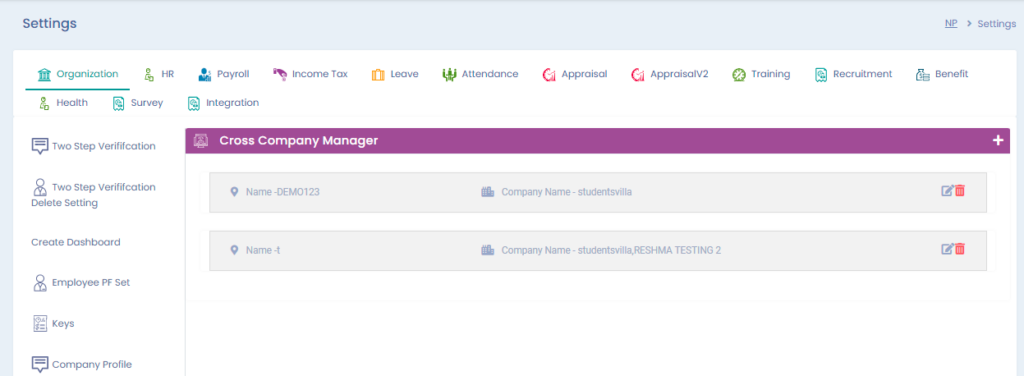Go to the Recruitment tab
Screen dimensions: 1024x376
(853, 74)
